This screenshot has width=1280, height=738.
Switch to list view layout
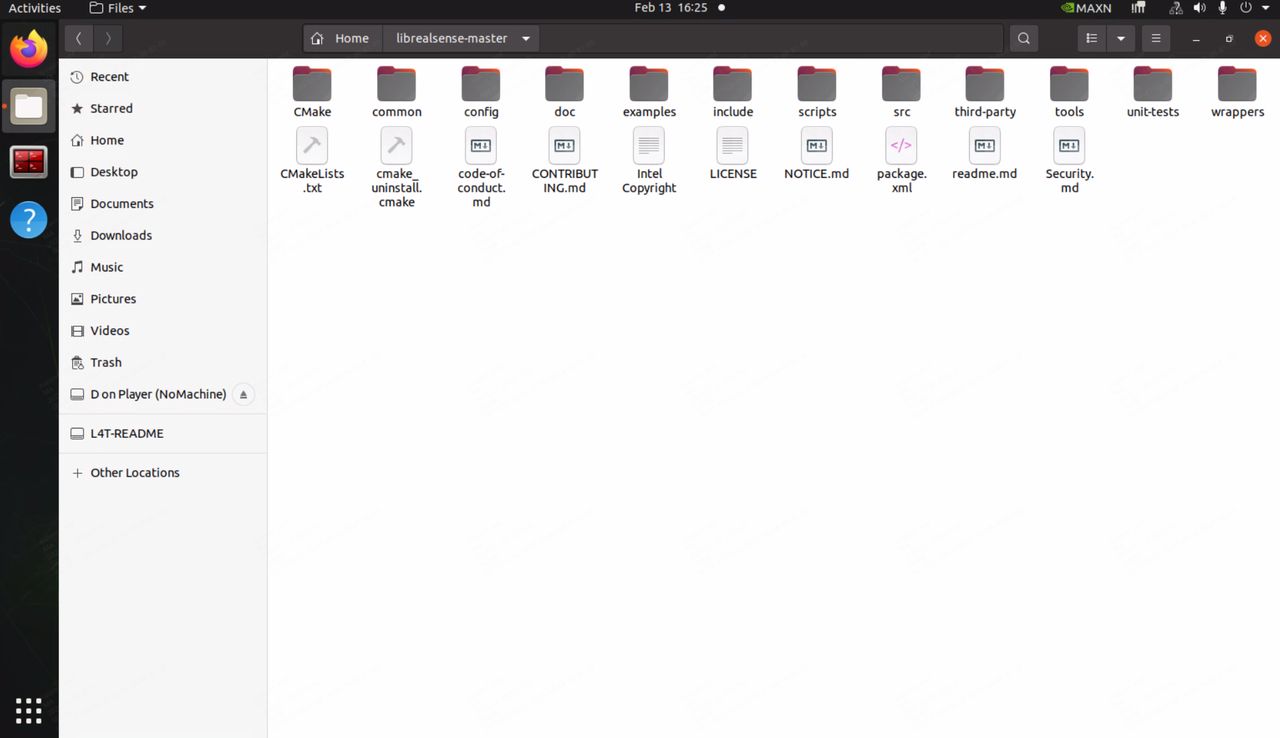click(x=1092, y=38)
